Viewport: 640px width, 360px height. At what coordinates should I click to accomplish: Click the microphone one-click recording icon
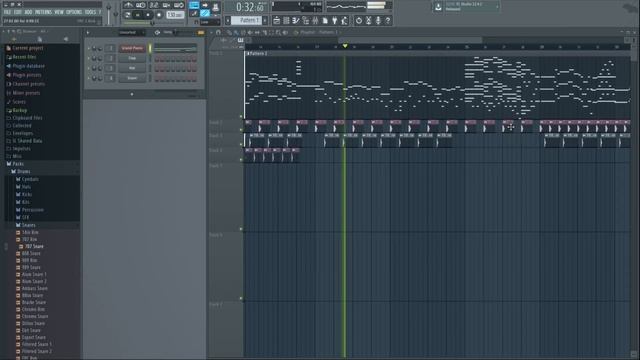tap(378, 20)
